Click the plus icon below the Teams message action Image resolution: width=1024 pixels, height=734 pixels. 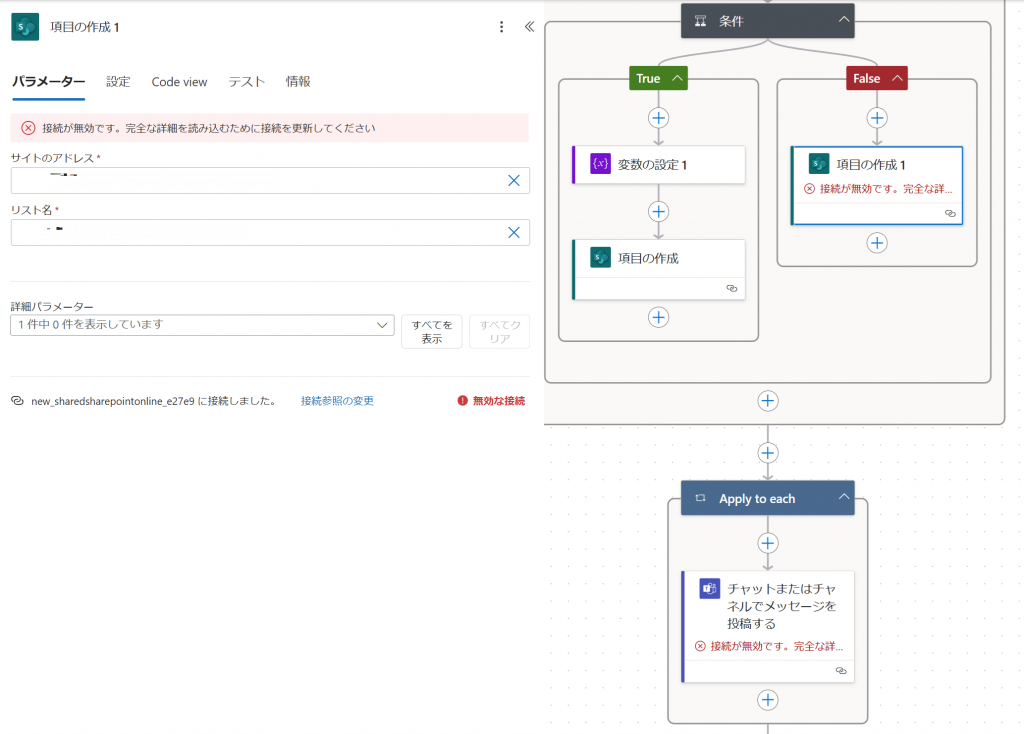[767, 700]
